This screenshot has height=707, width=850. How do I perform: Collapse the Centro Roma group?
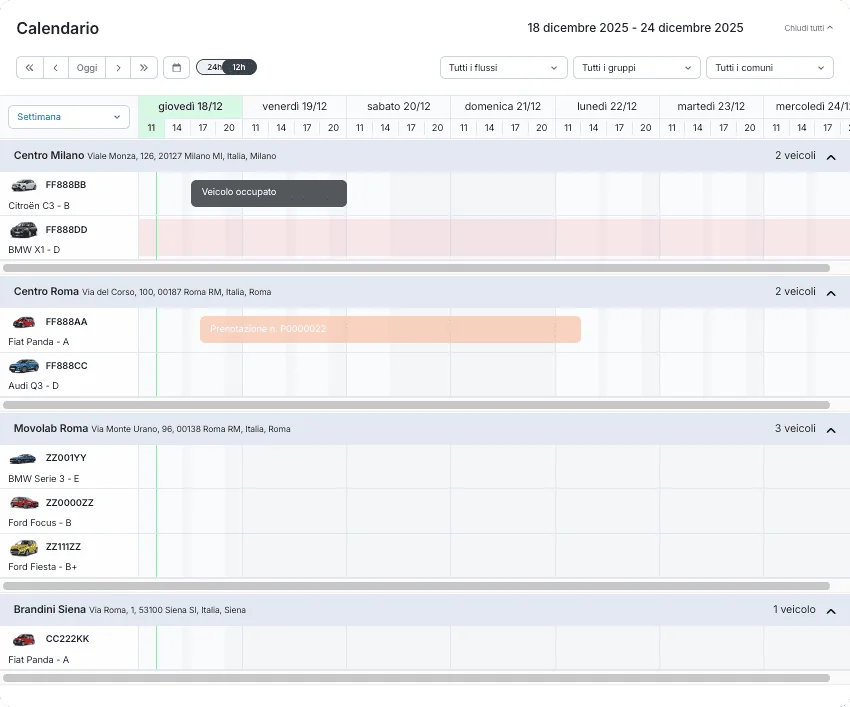pyautogui.click(x=830, y=293)
